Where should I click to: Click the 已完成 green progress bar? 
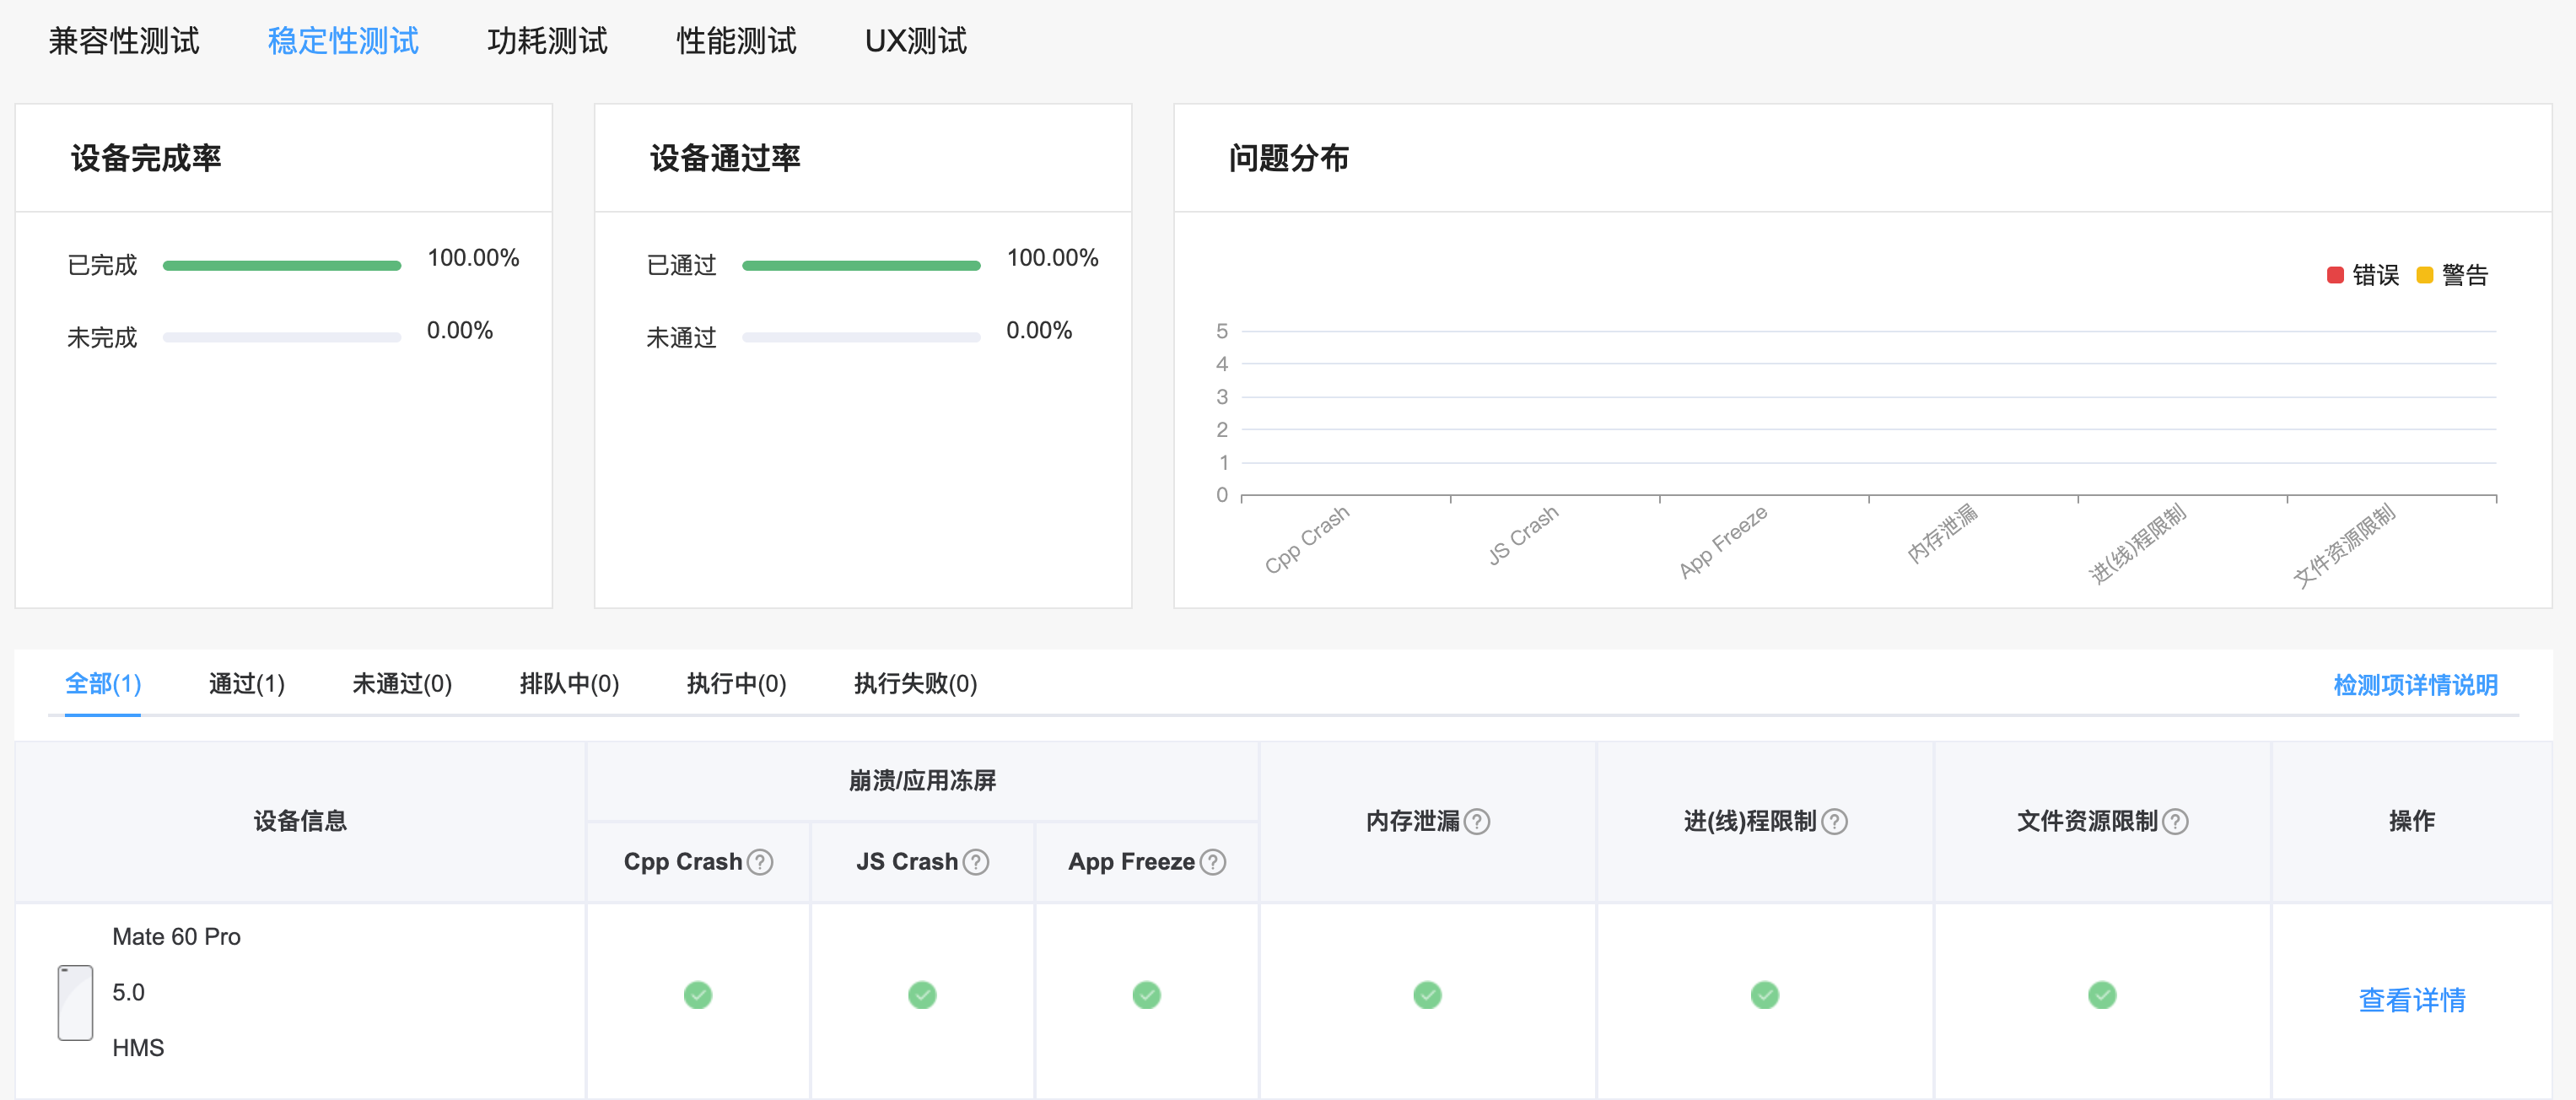point(281,266)
